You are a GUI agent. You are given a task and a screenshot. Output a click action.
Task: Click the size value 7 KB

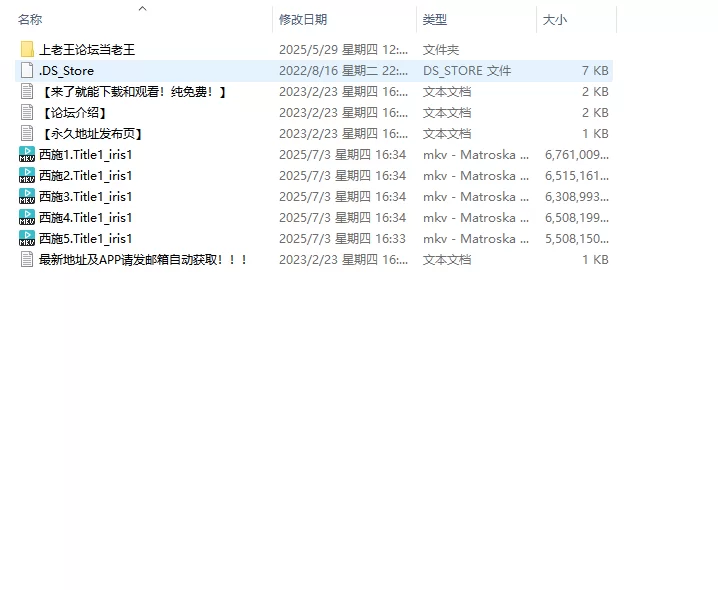pyautogui.click(x=595, y=71)
